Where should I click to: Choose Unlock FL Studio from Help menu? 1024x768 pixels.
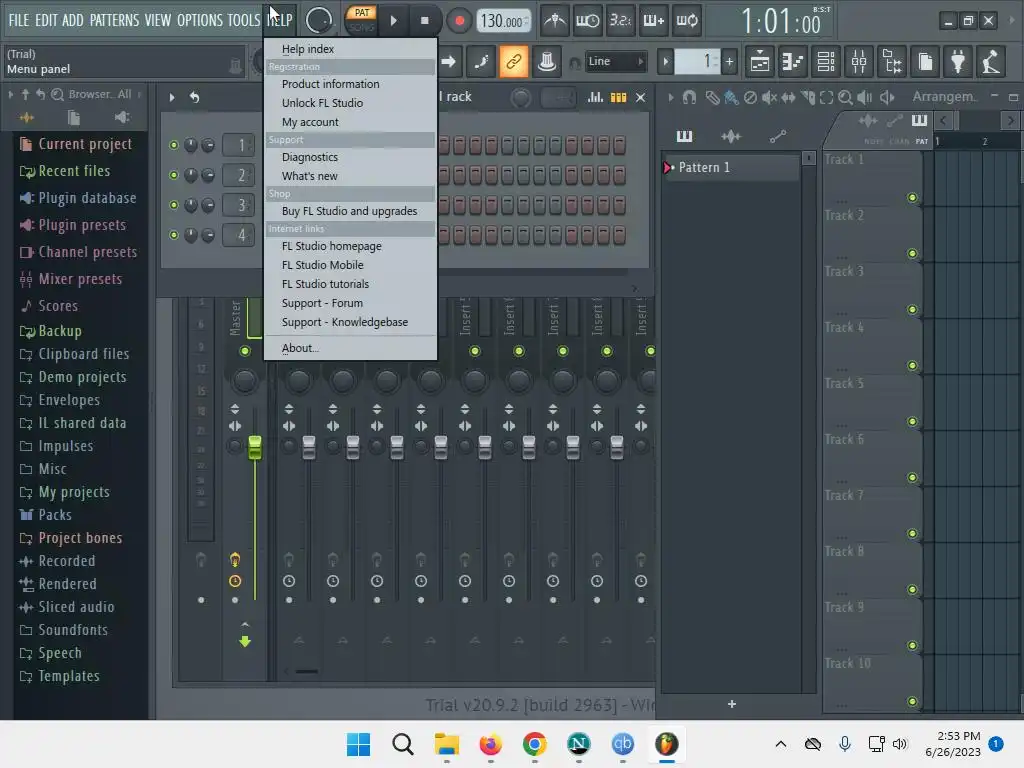350,103
